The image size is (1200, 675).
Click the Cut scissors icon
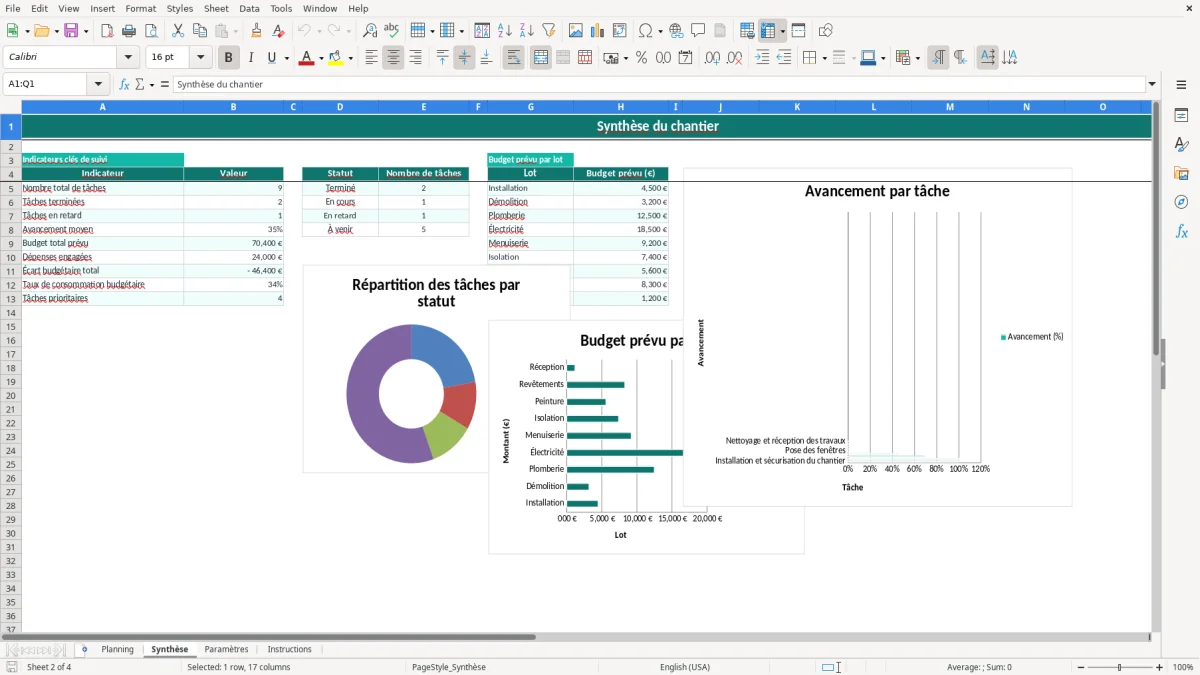pyautogui.click(x=178, y=31)
